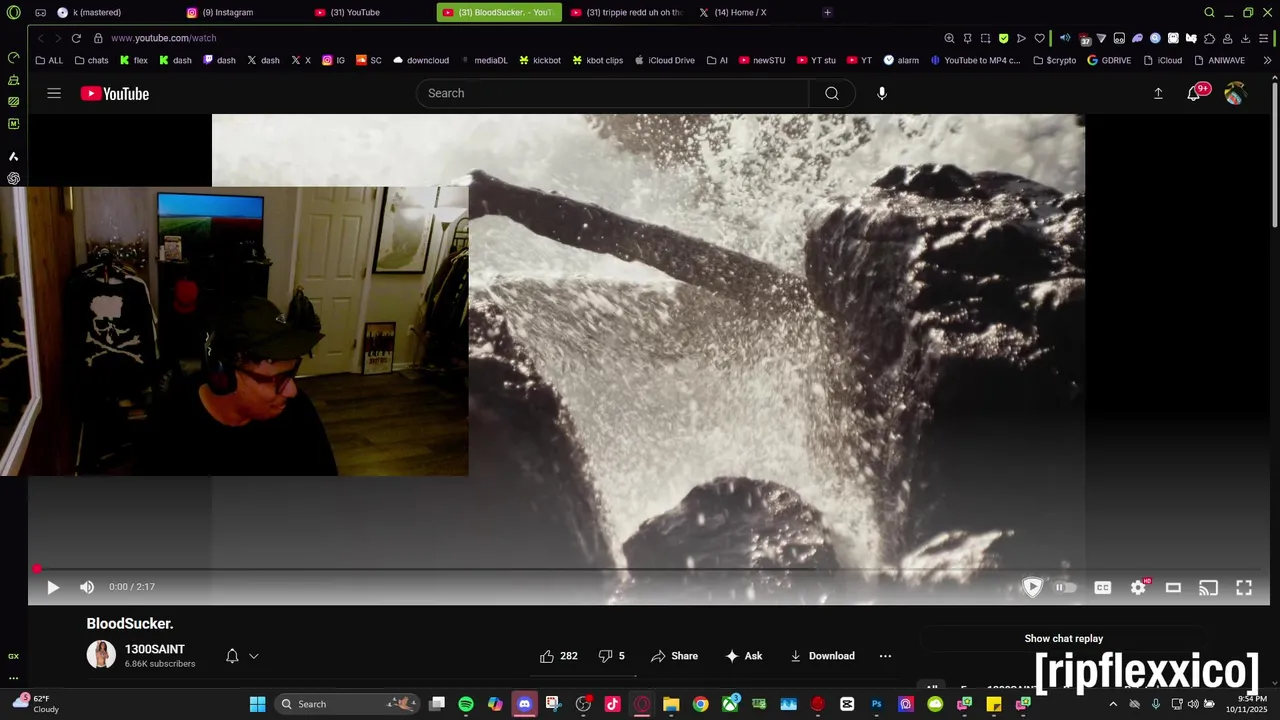Switch to Instagram browser tab
The image size is (1280, 720).
click(x=242, y=12)
